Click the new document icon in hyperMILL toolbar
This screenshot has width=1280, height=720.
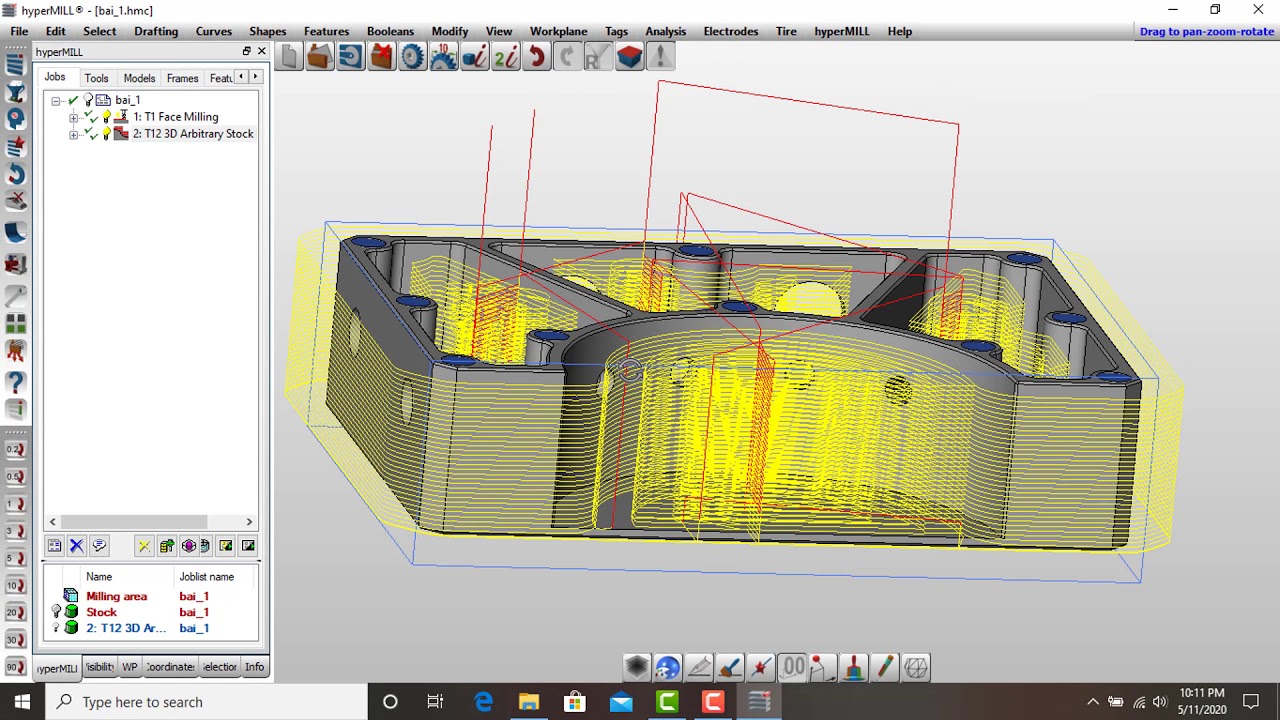(289, 57)
